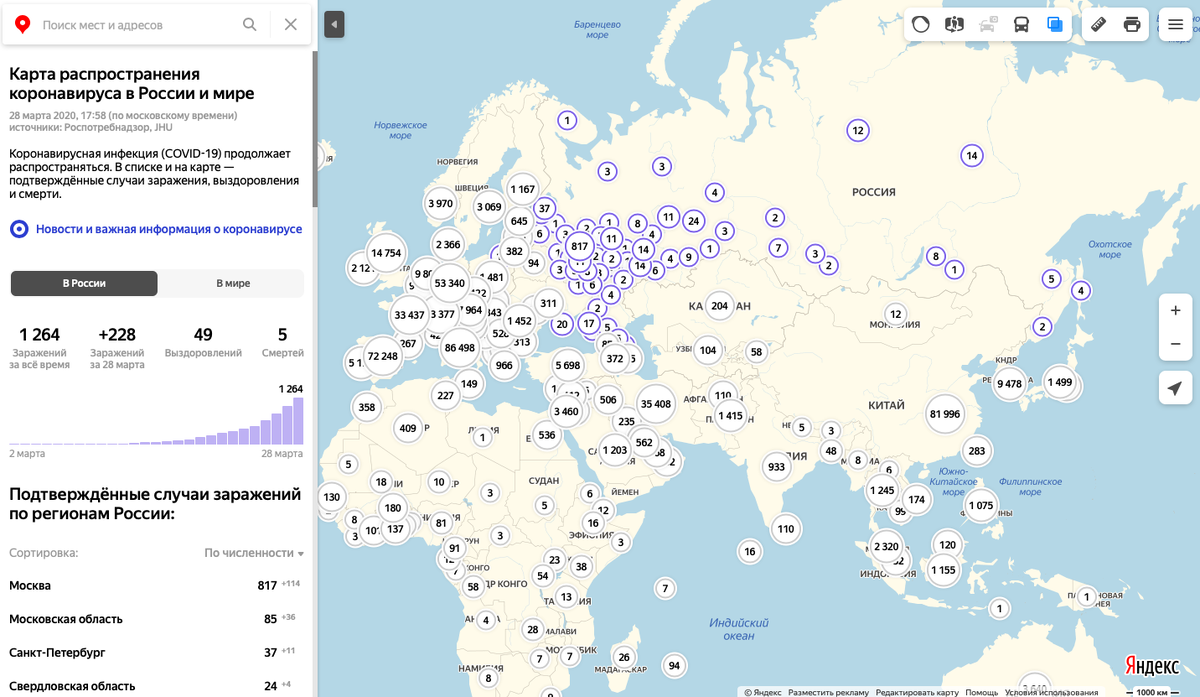This screenshot has width=1200, height=697.
Task: Click the 86 498 Italy cluster marker
Action: pyautogui.click(x=460, y=348)
